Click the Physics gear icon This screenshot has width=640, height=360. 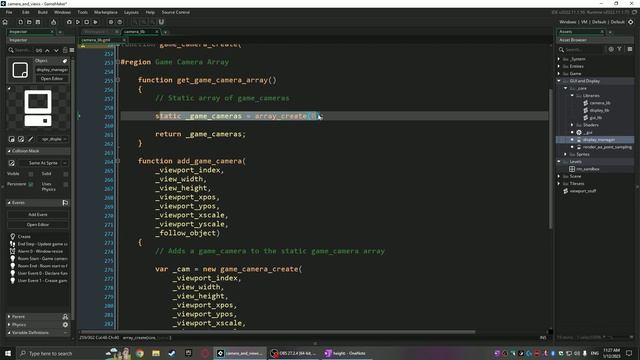[x=65, y=325]
